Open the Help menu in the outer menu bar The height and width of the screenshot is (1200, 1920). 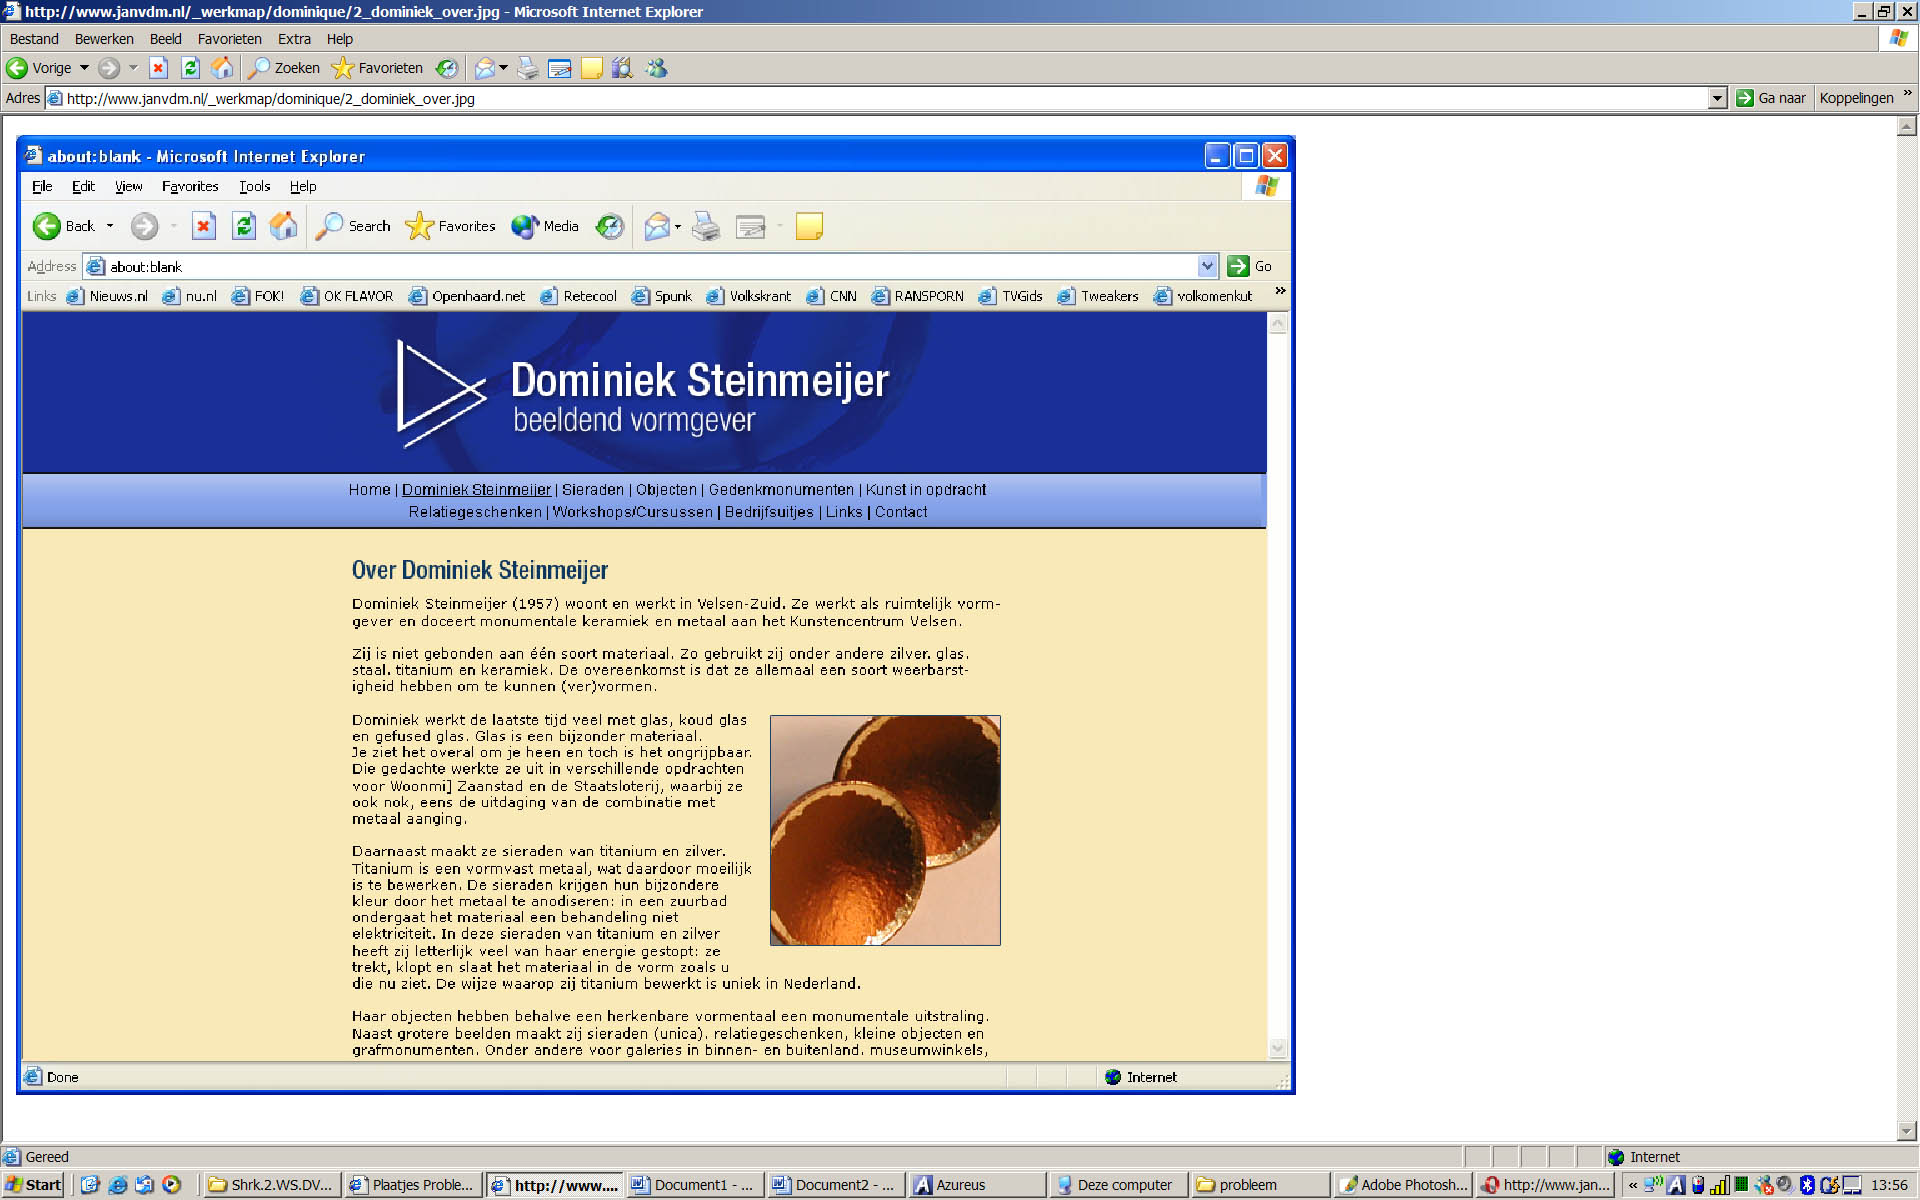pos(340,39)
